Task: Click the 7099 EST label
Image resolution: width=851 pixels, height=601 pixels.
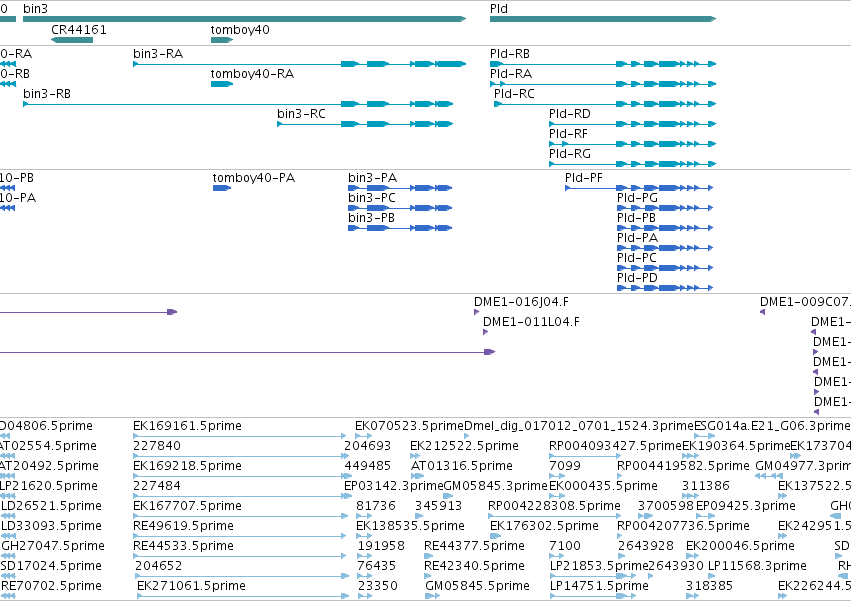Action: tap(565, 466)
